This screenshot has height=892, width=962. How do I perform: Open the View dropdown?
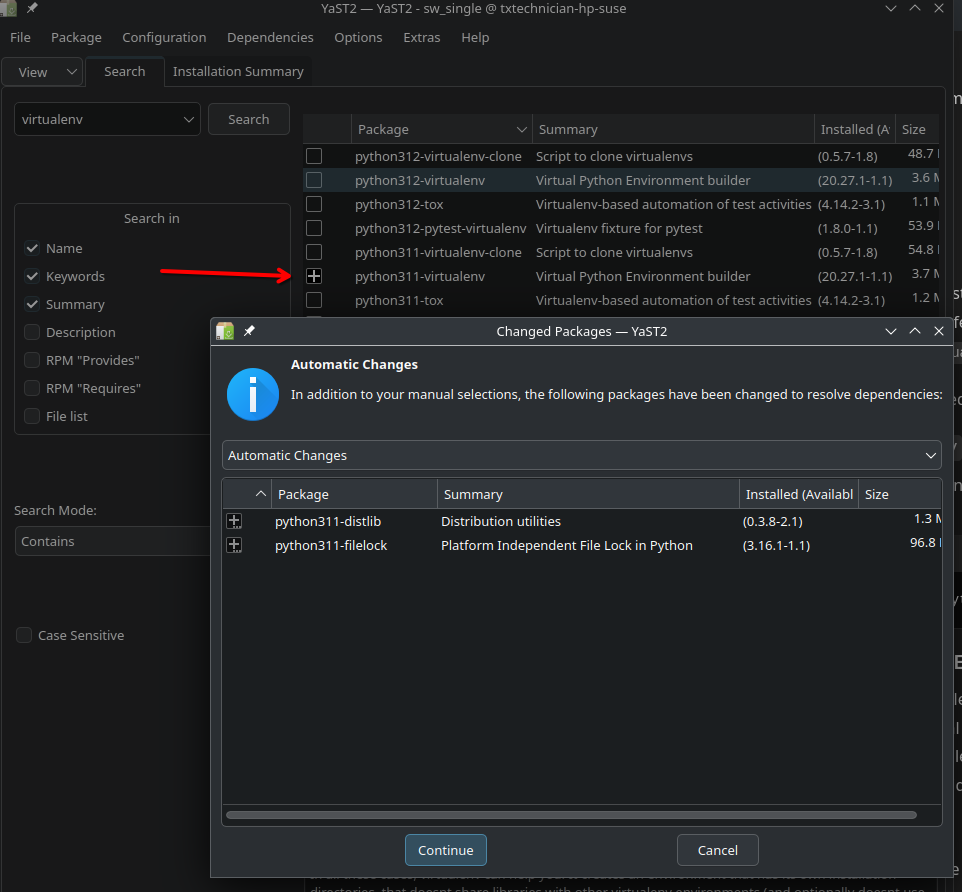click(x=42, y=72)
